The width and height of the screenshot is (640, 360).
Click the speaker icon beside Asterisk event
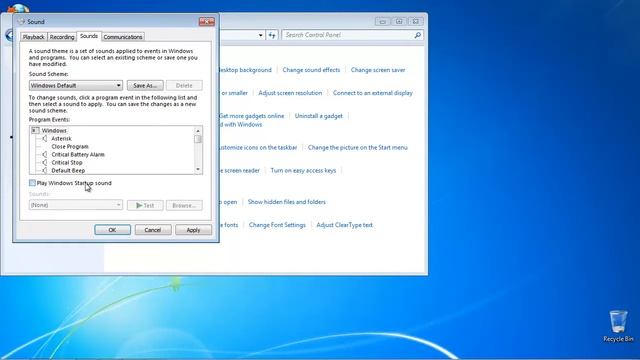pyautogui.click(x=44, y=138)
